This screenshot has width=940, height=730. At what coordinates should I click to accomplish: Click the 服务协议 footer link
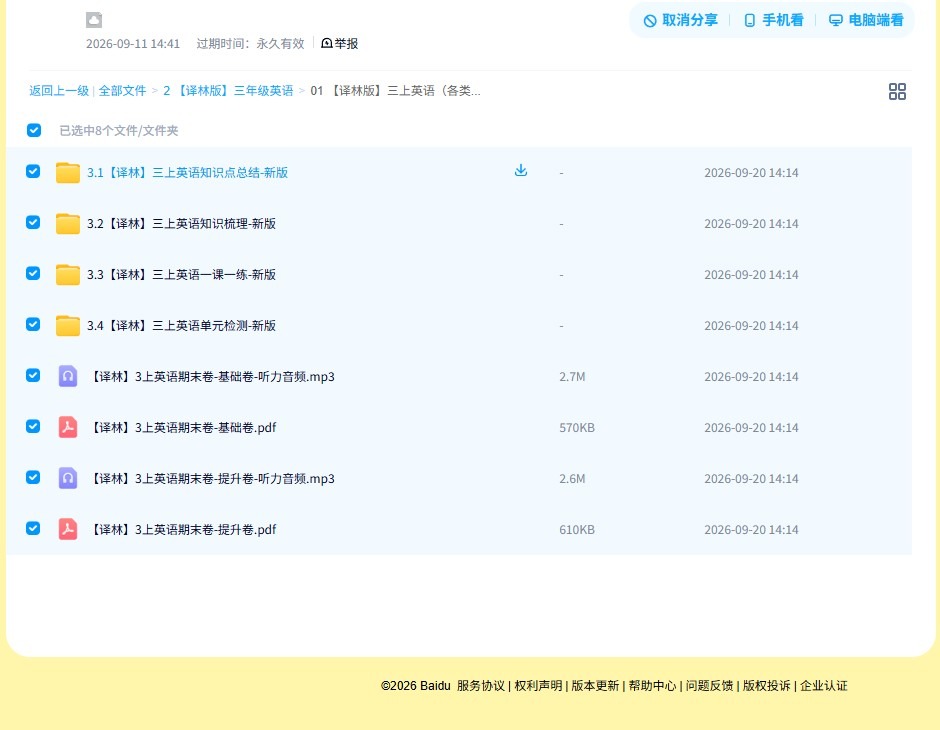[481, 686]
